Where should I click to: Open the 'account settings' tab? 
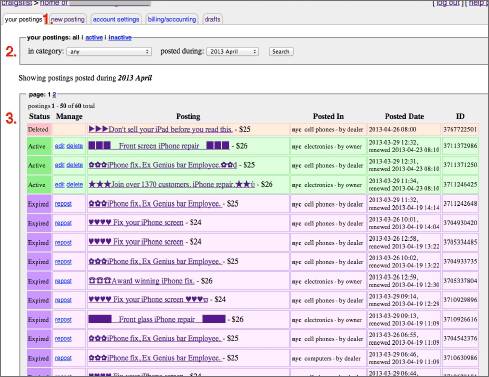pos(116,19)
